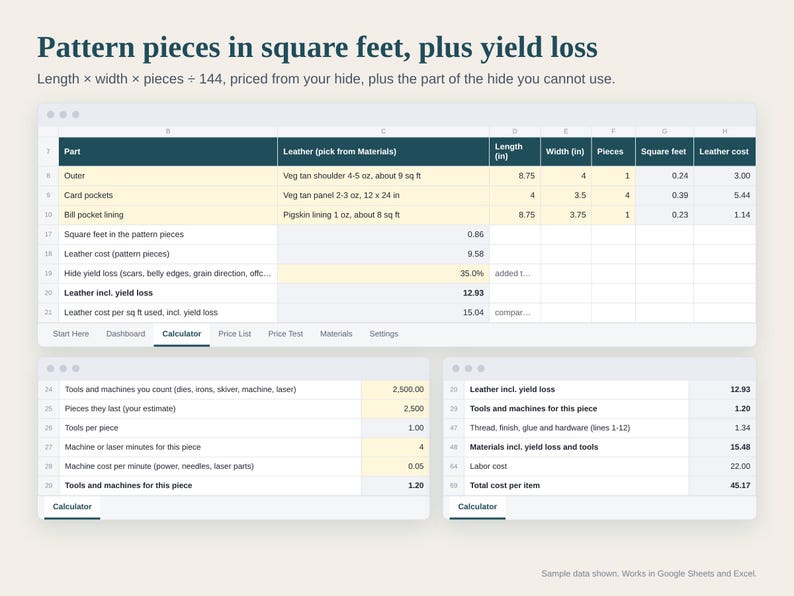Select the Leather (pick from Materials) header

(383, 151)
